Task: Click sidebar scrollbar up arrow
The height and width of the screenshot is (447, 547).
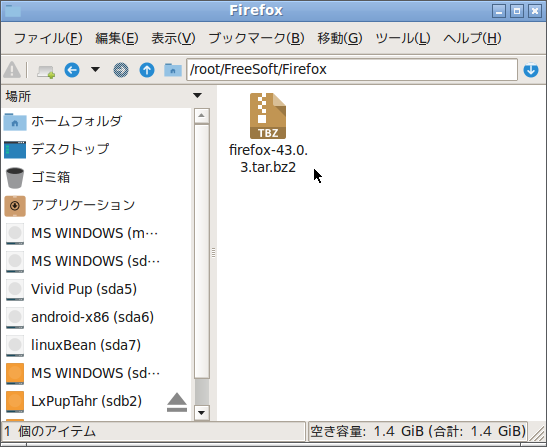Action: (202, 116)
